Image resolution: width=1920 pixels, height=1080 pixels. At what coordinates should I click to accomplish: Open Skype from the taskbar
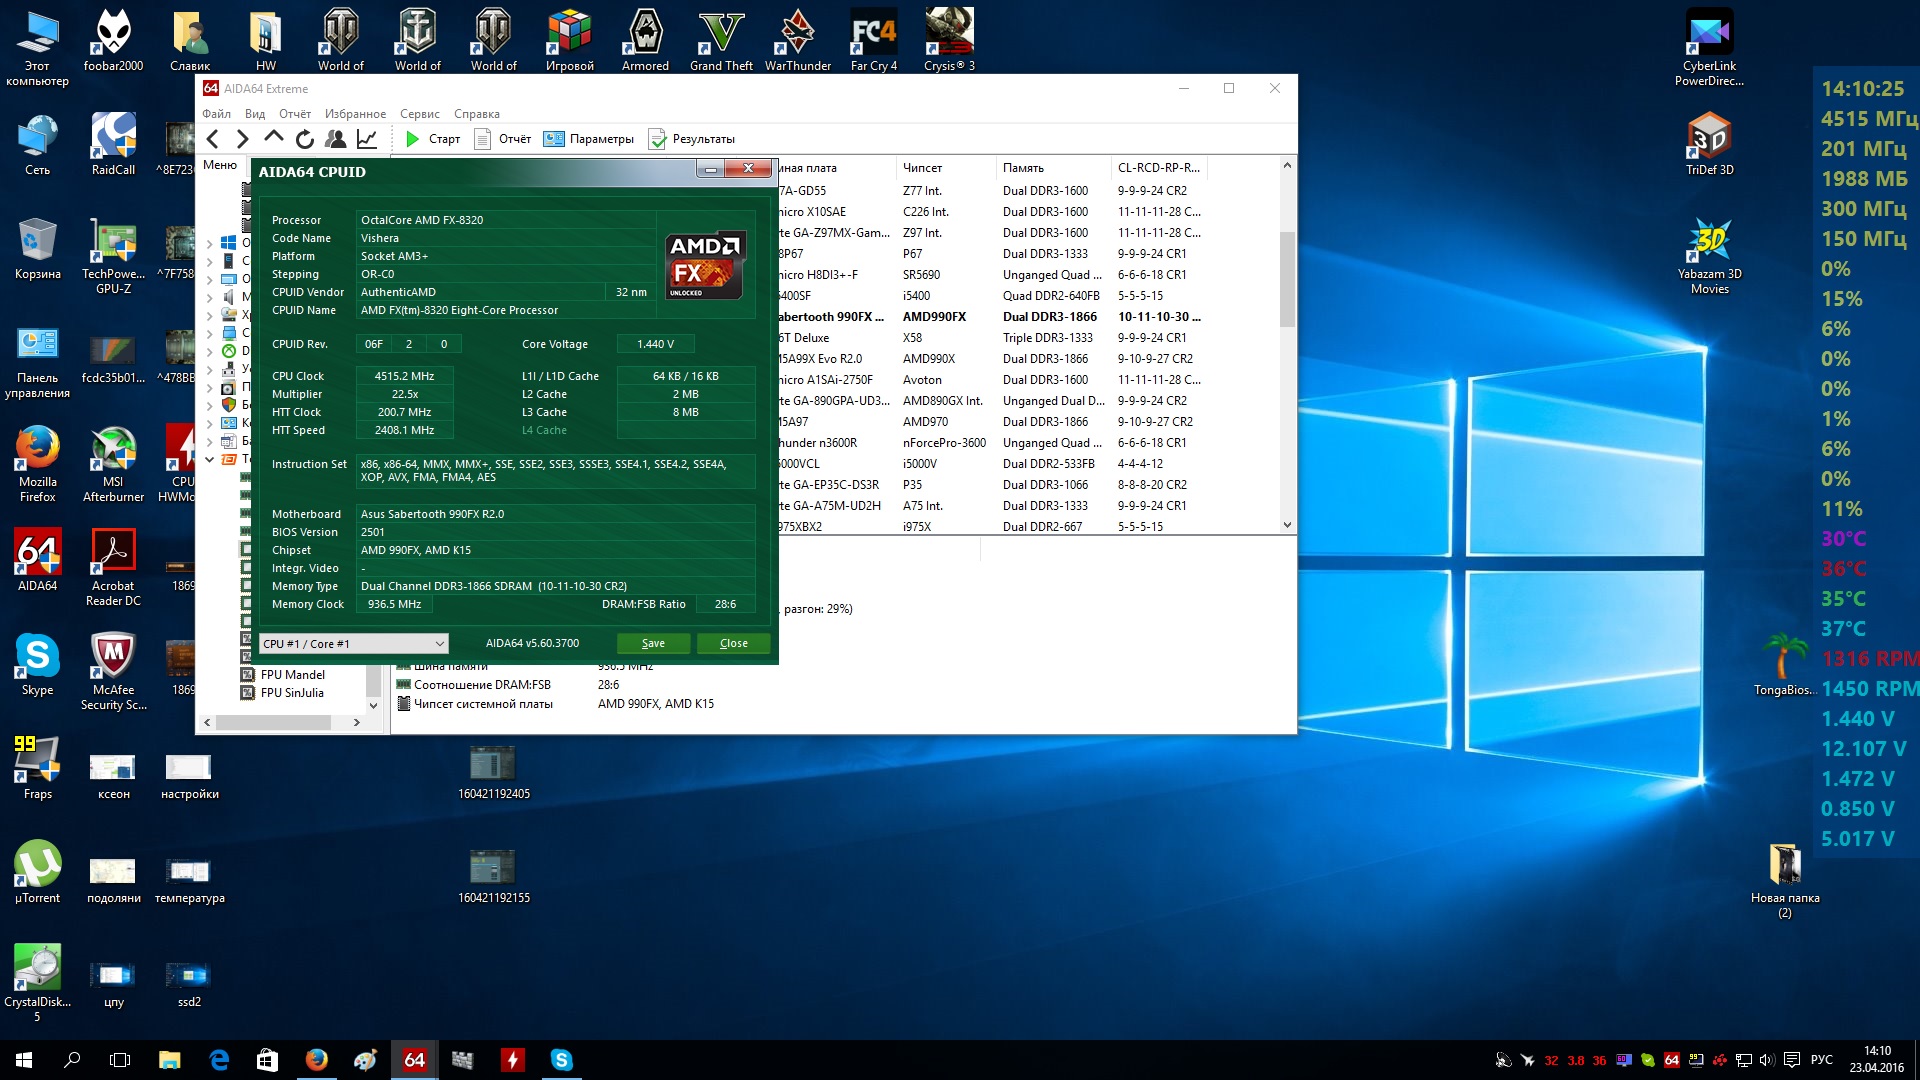[561, 1060]
